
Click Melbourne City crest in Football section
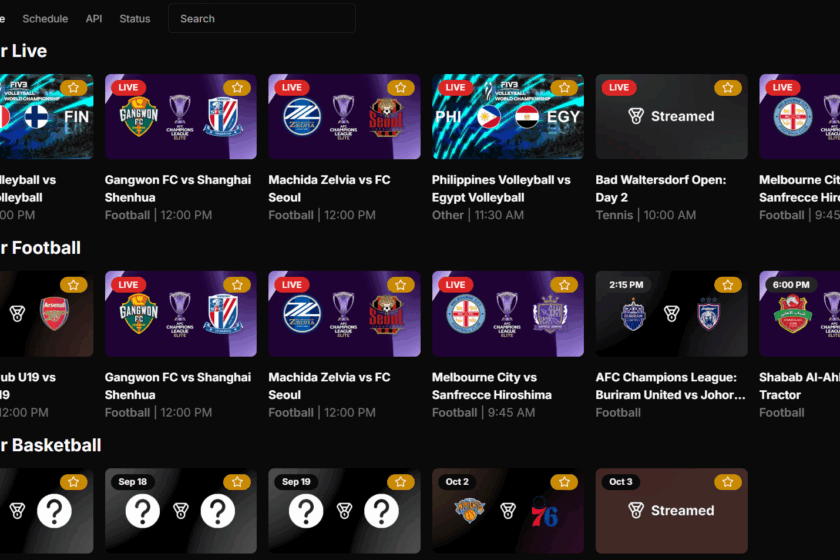466,313
